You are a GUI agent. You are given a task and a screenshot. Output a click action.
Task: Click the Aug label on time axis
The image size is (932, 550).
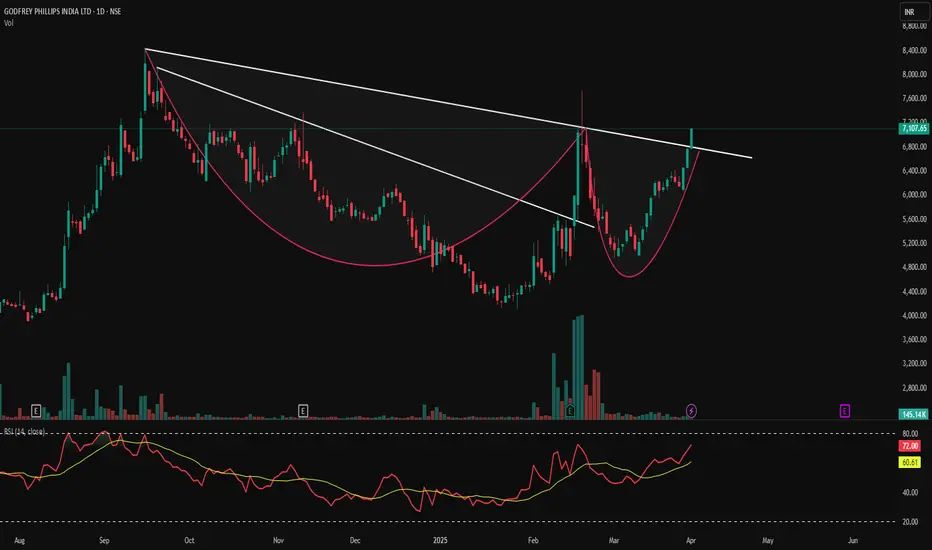[x=20, y=540]
